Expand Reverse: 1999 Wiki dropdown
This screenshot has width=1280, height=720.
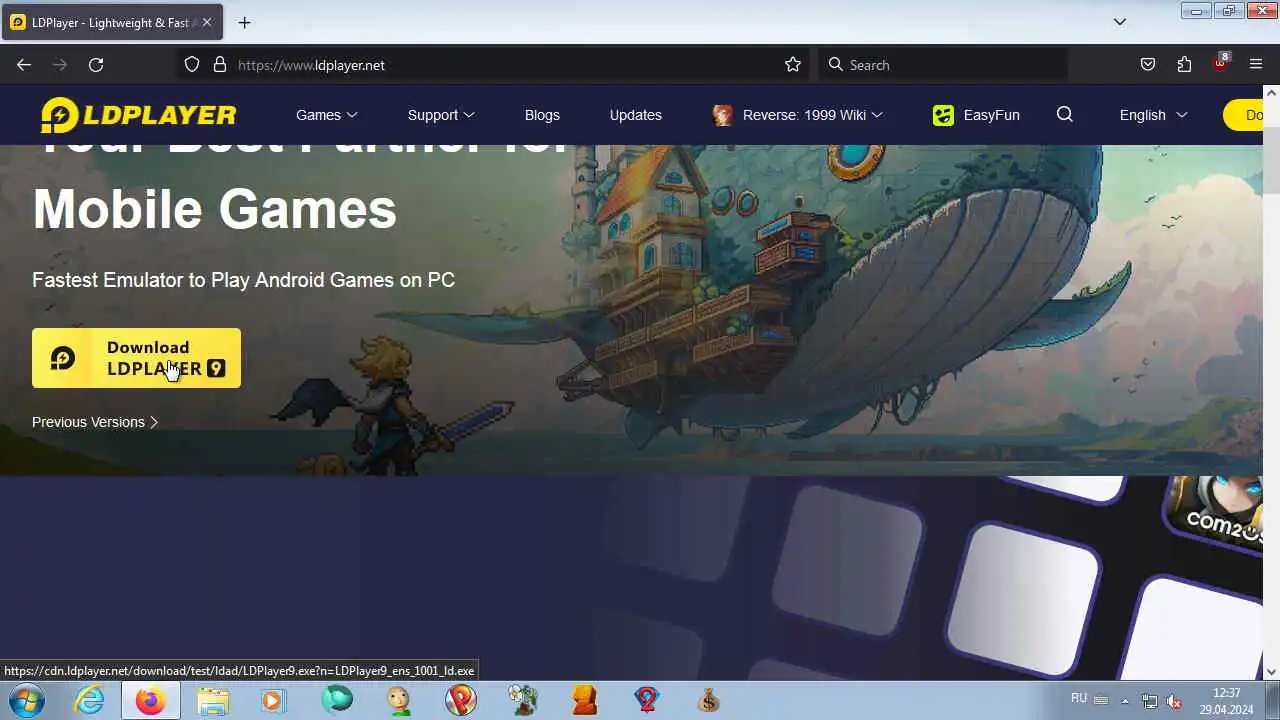point(877,115)
